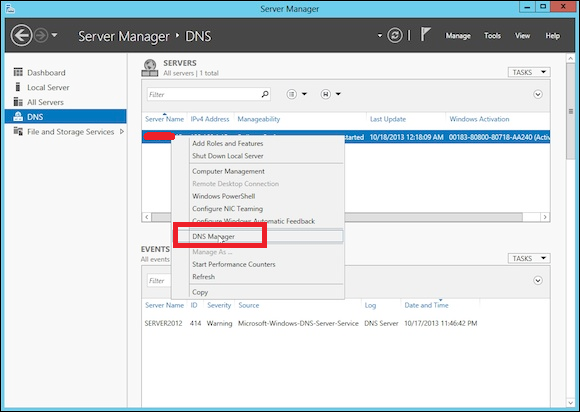Select Windows PowerShell in context menu
The width and height of the screenshot is (580, 412).
(223, 196)
